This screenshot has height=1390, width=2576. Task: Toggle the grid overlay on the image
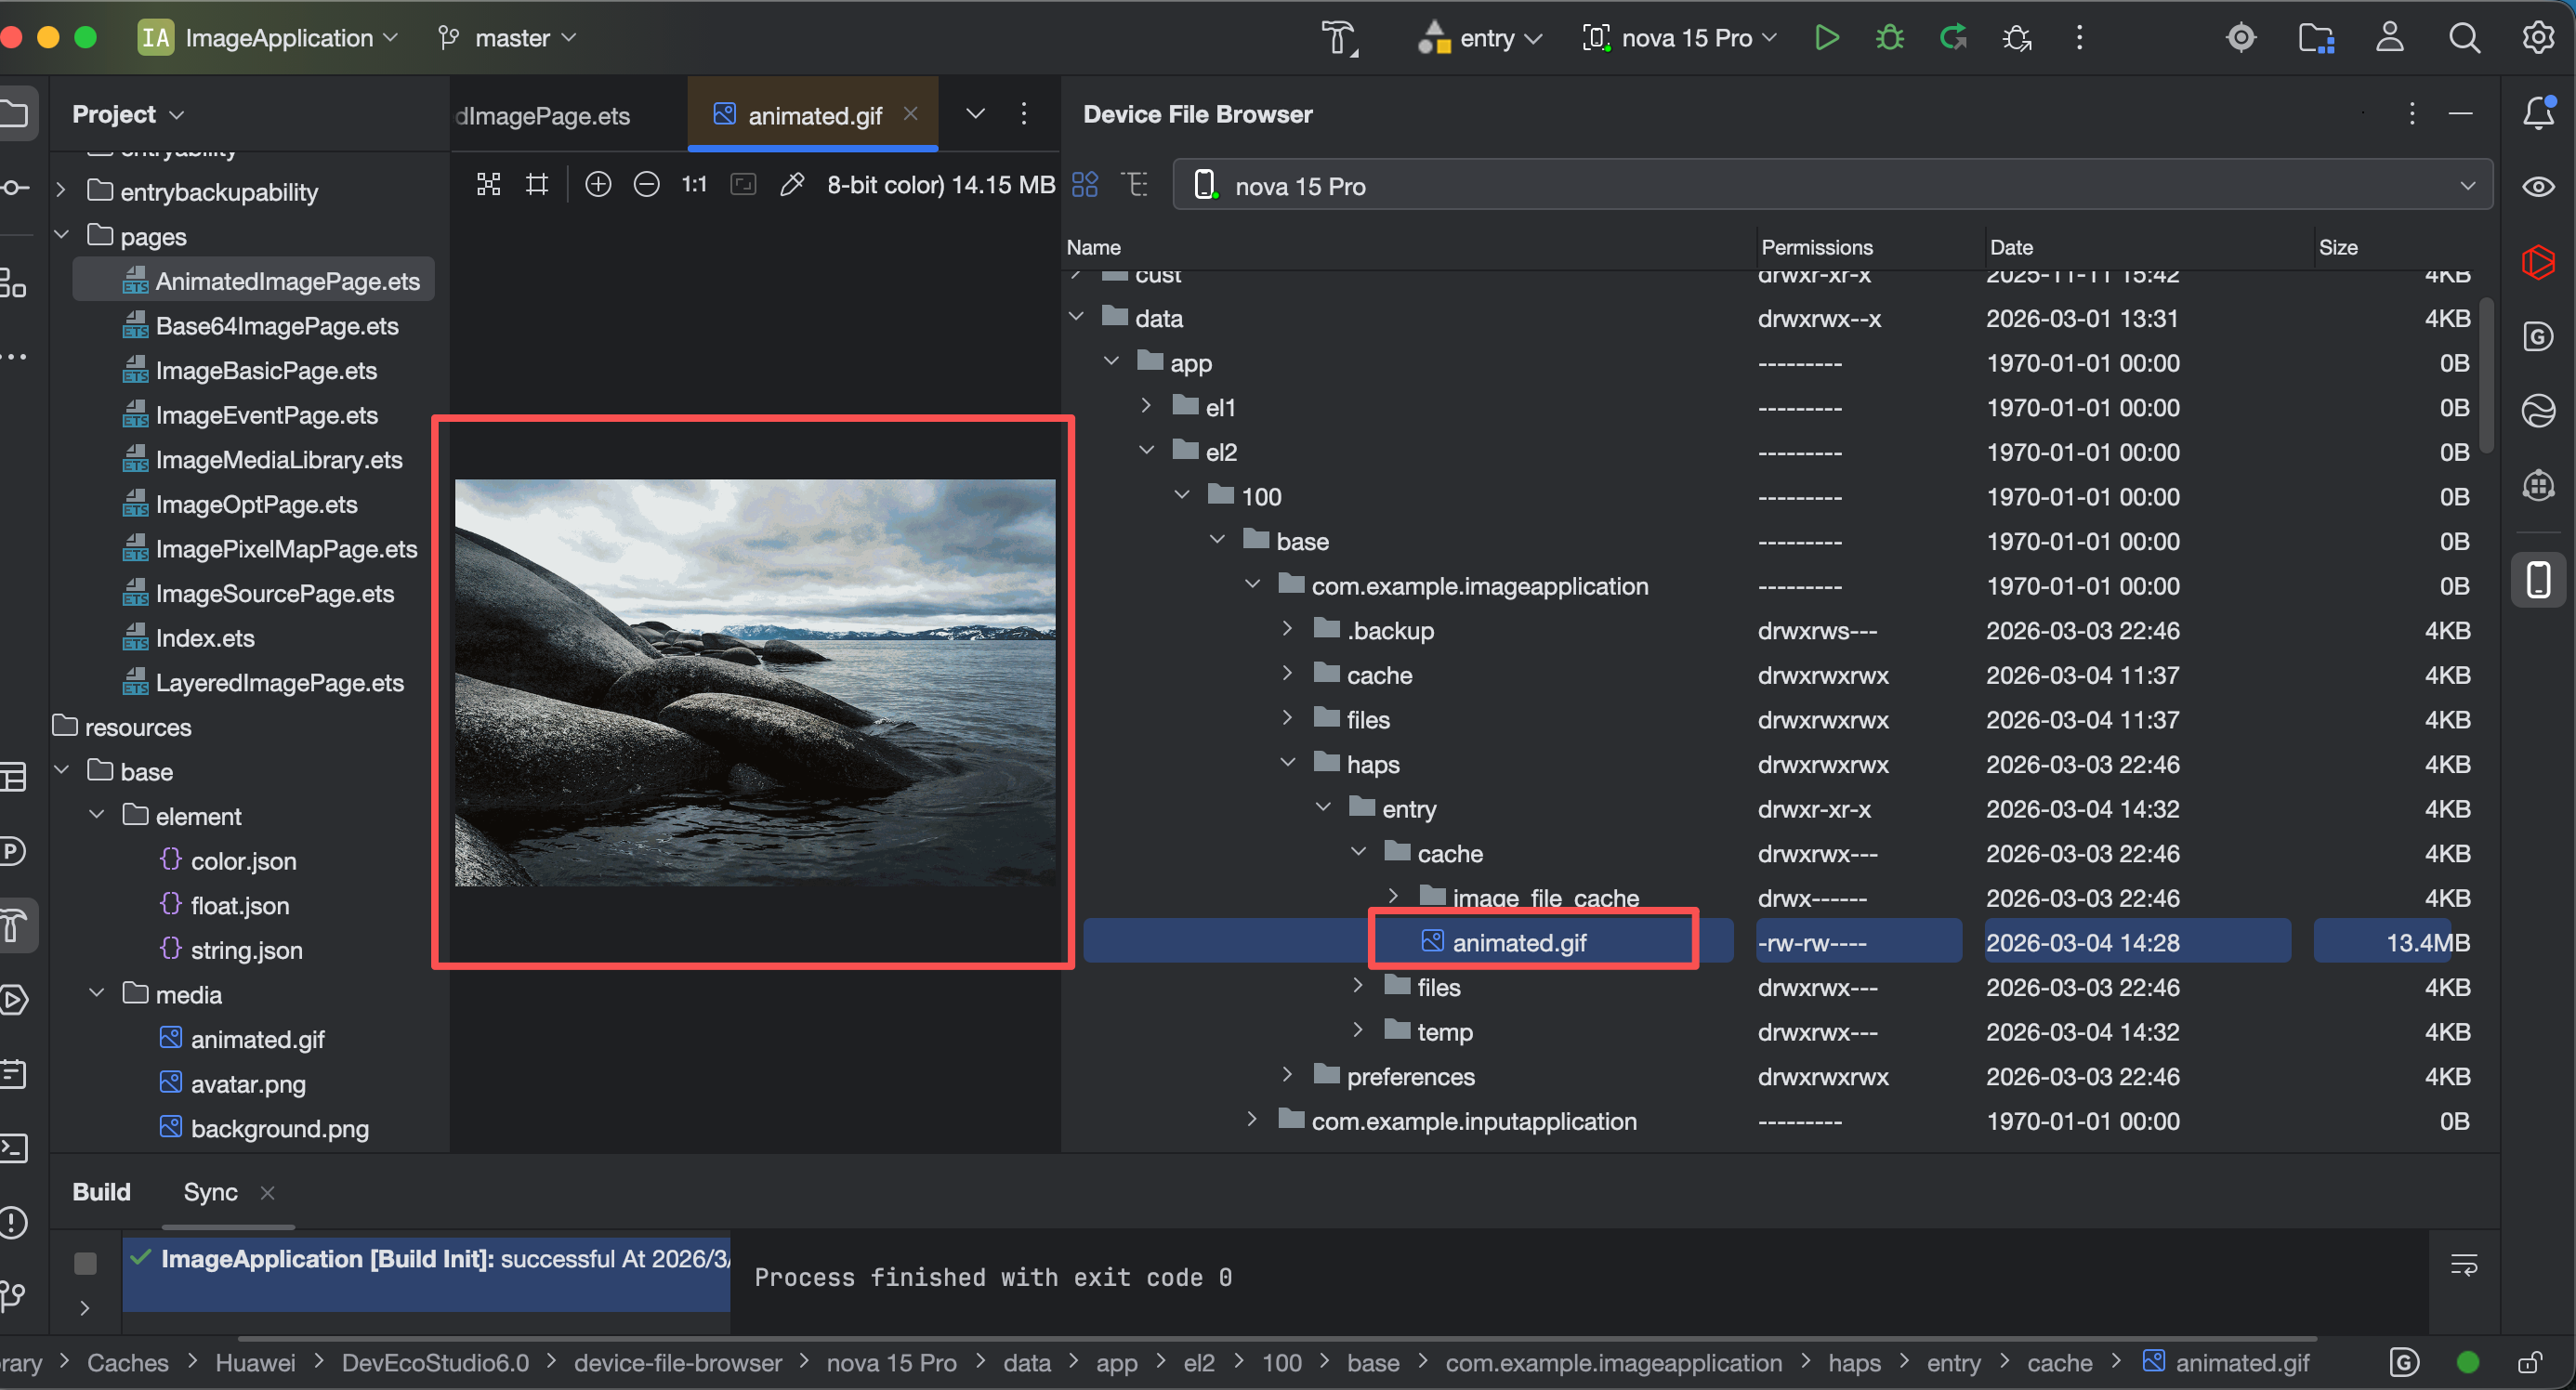tap(537, 184)
